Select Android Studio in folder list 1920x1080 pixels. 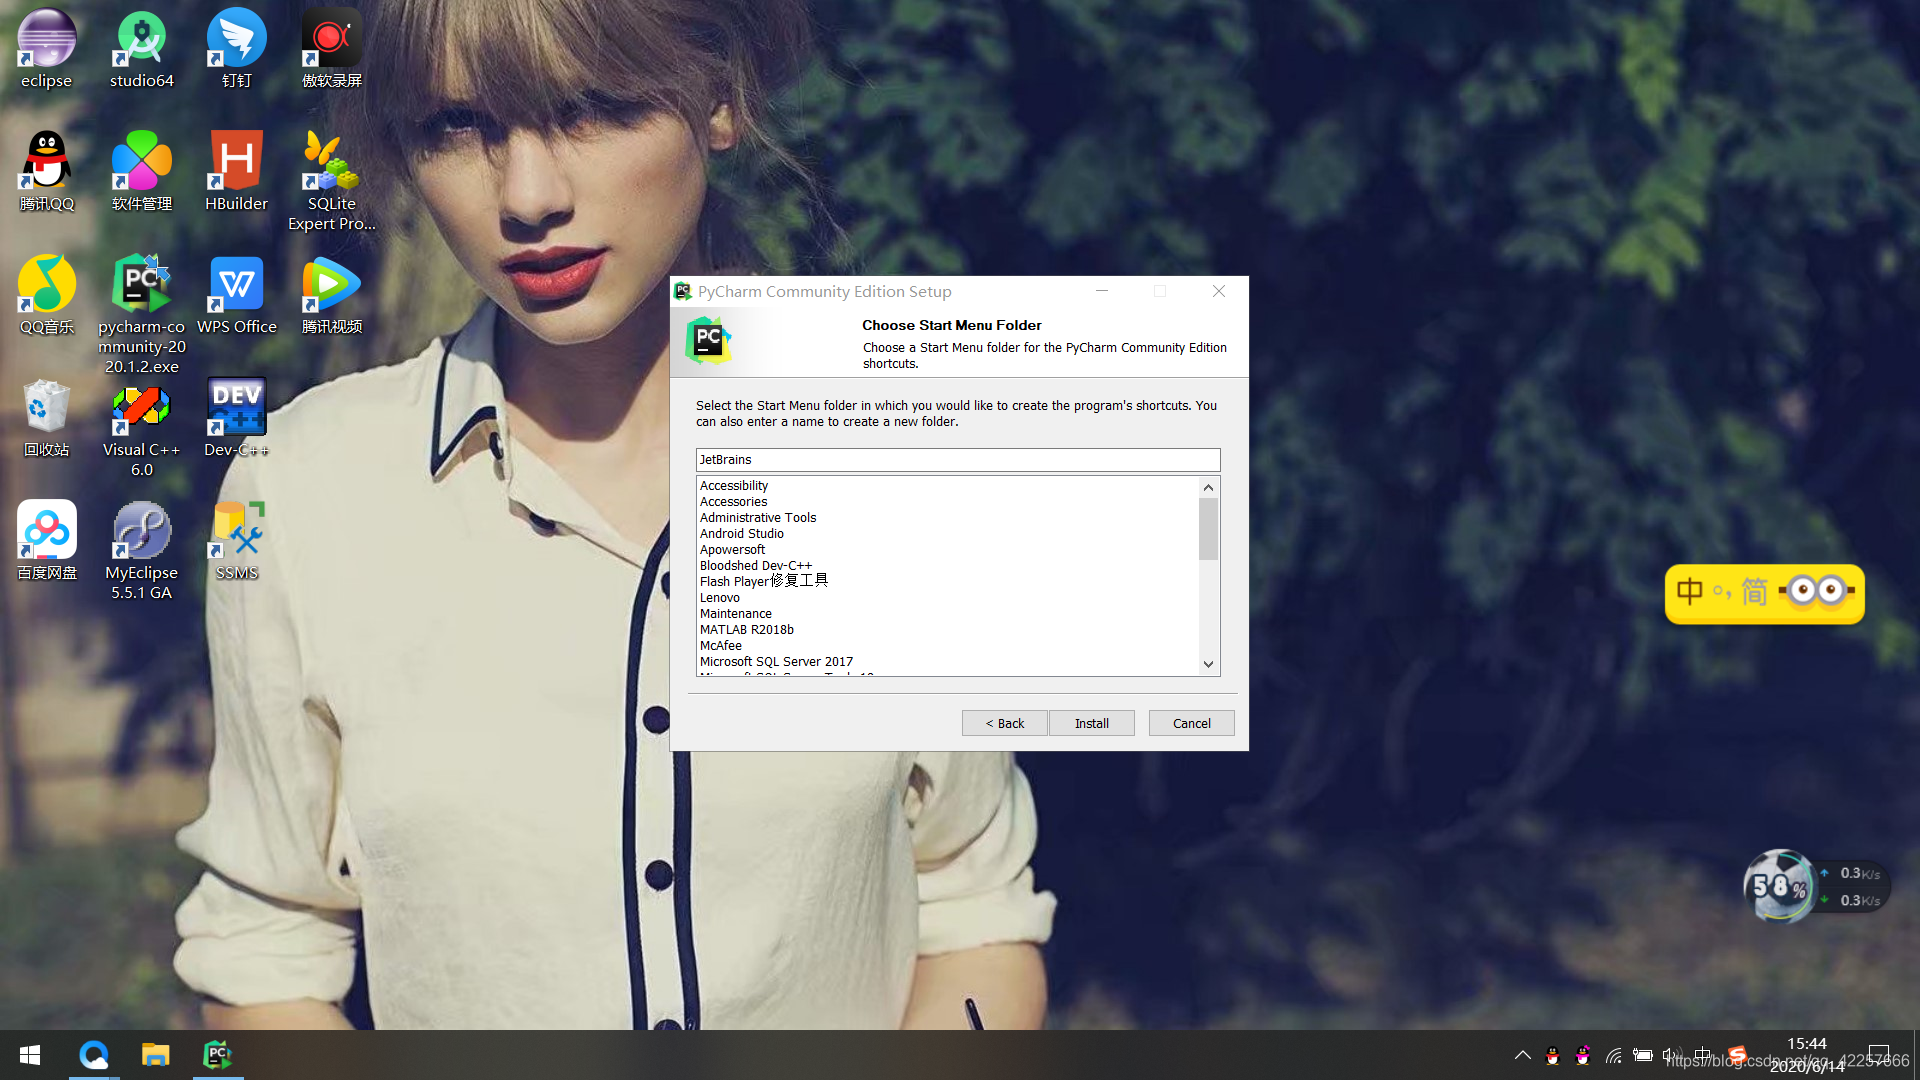coord(741,534)
